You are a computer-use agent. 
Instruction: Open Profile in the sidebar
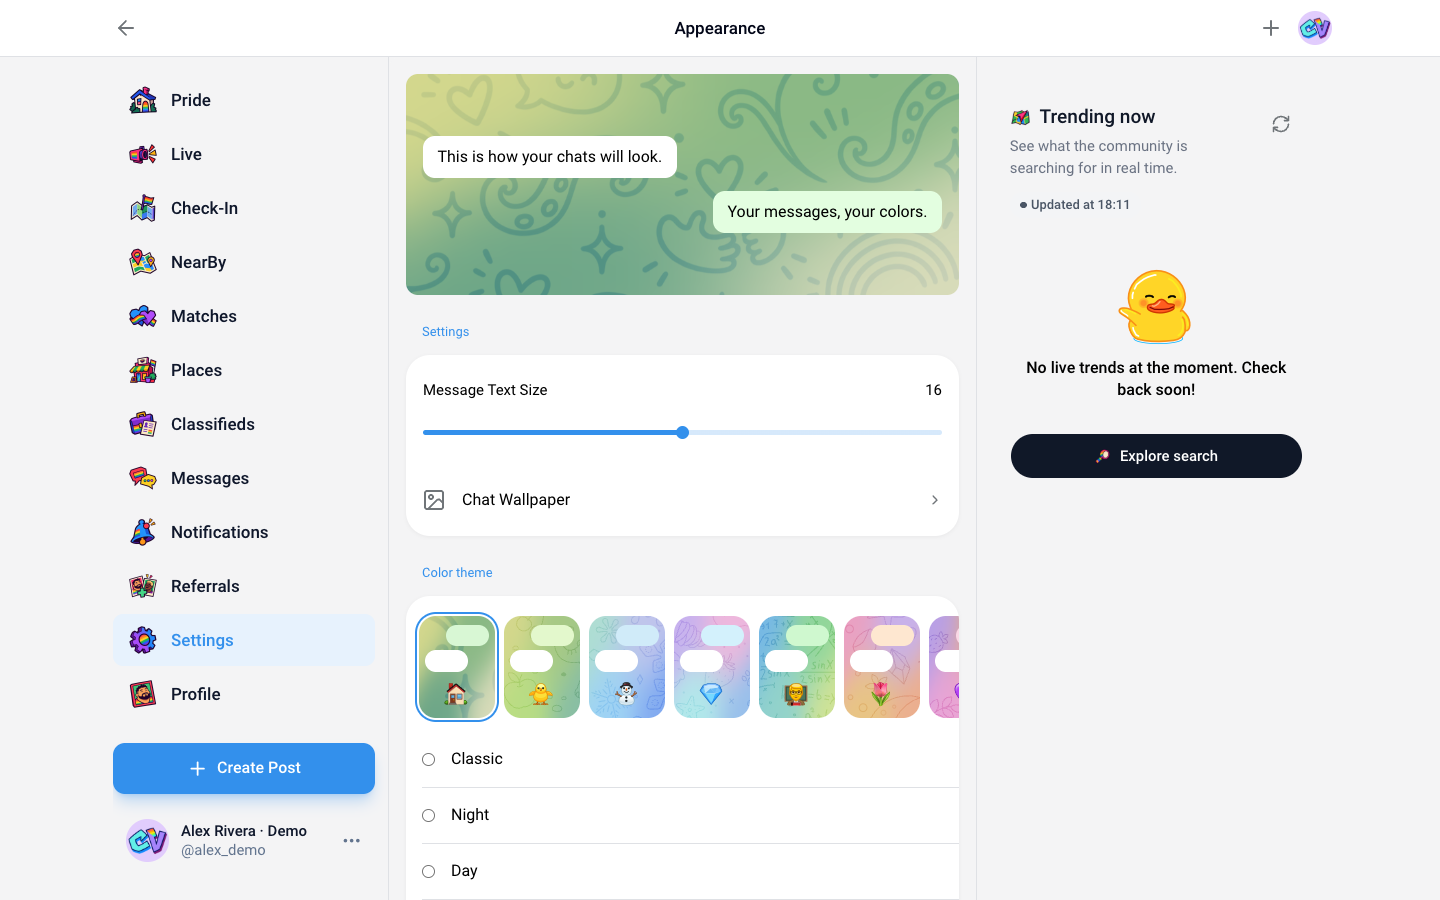click(244, 694)
